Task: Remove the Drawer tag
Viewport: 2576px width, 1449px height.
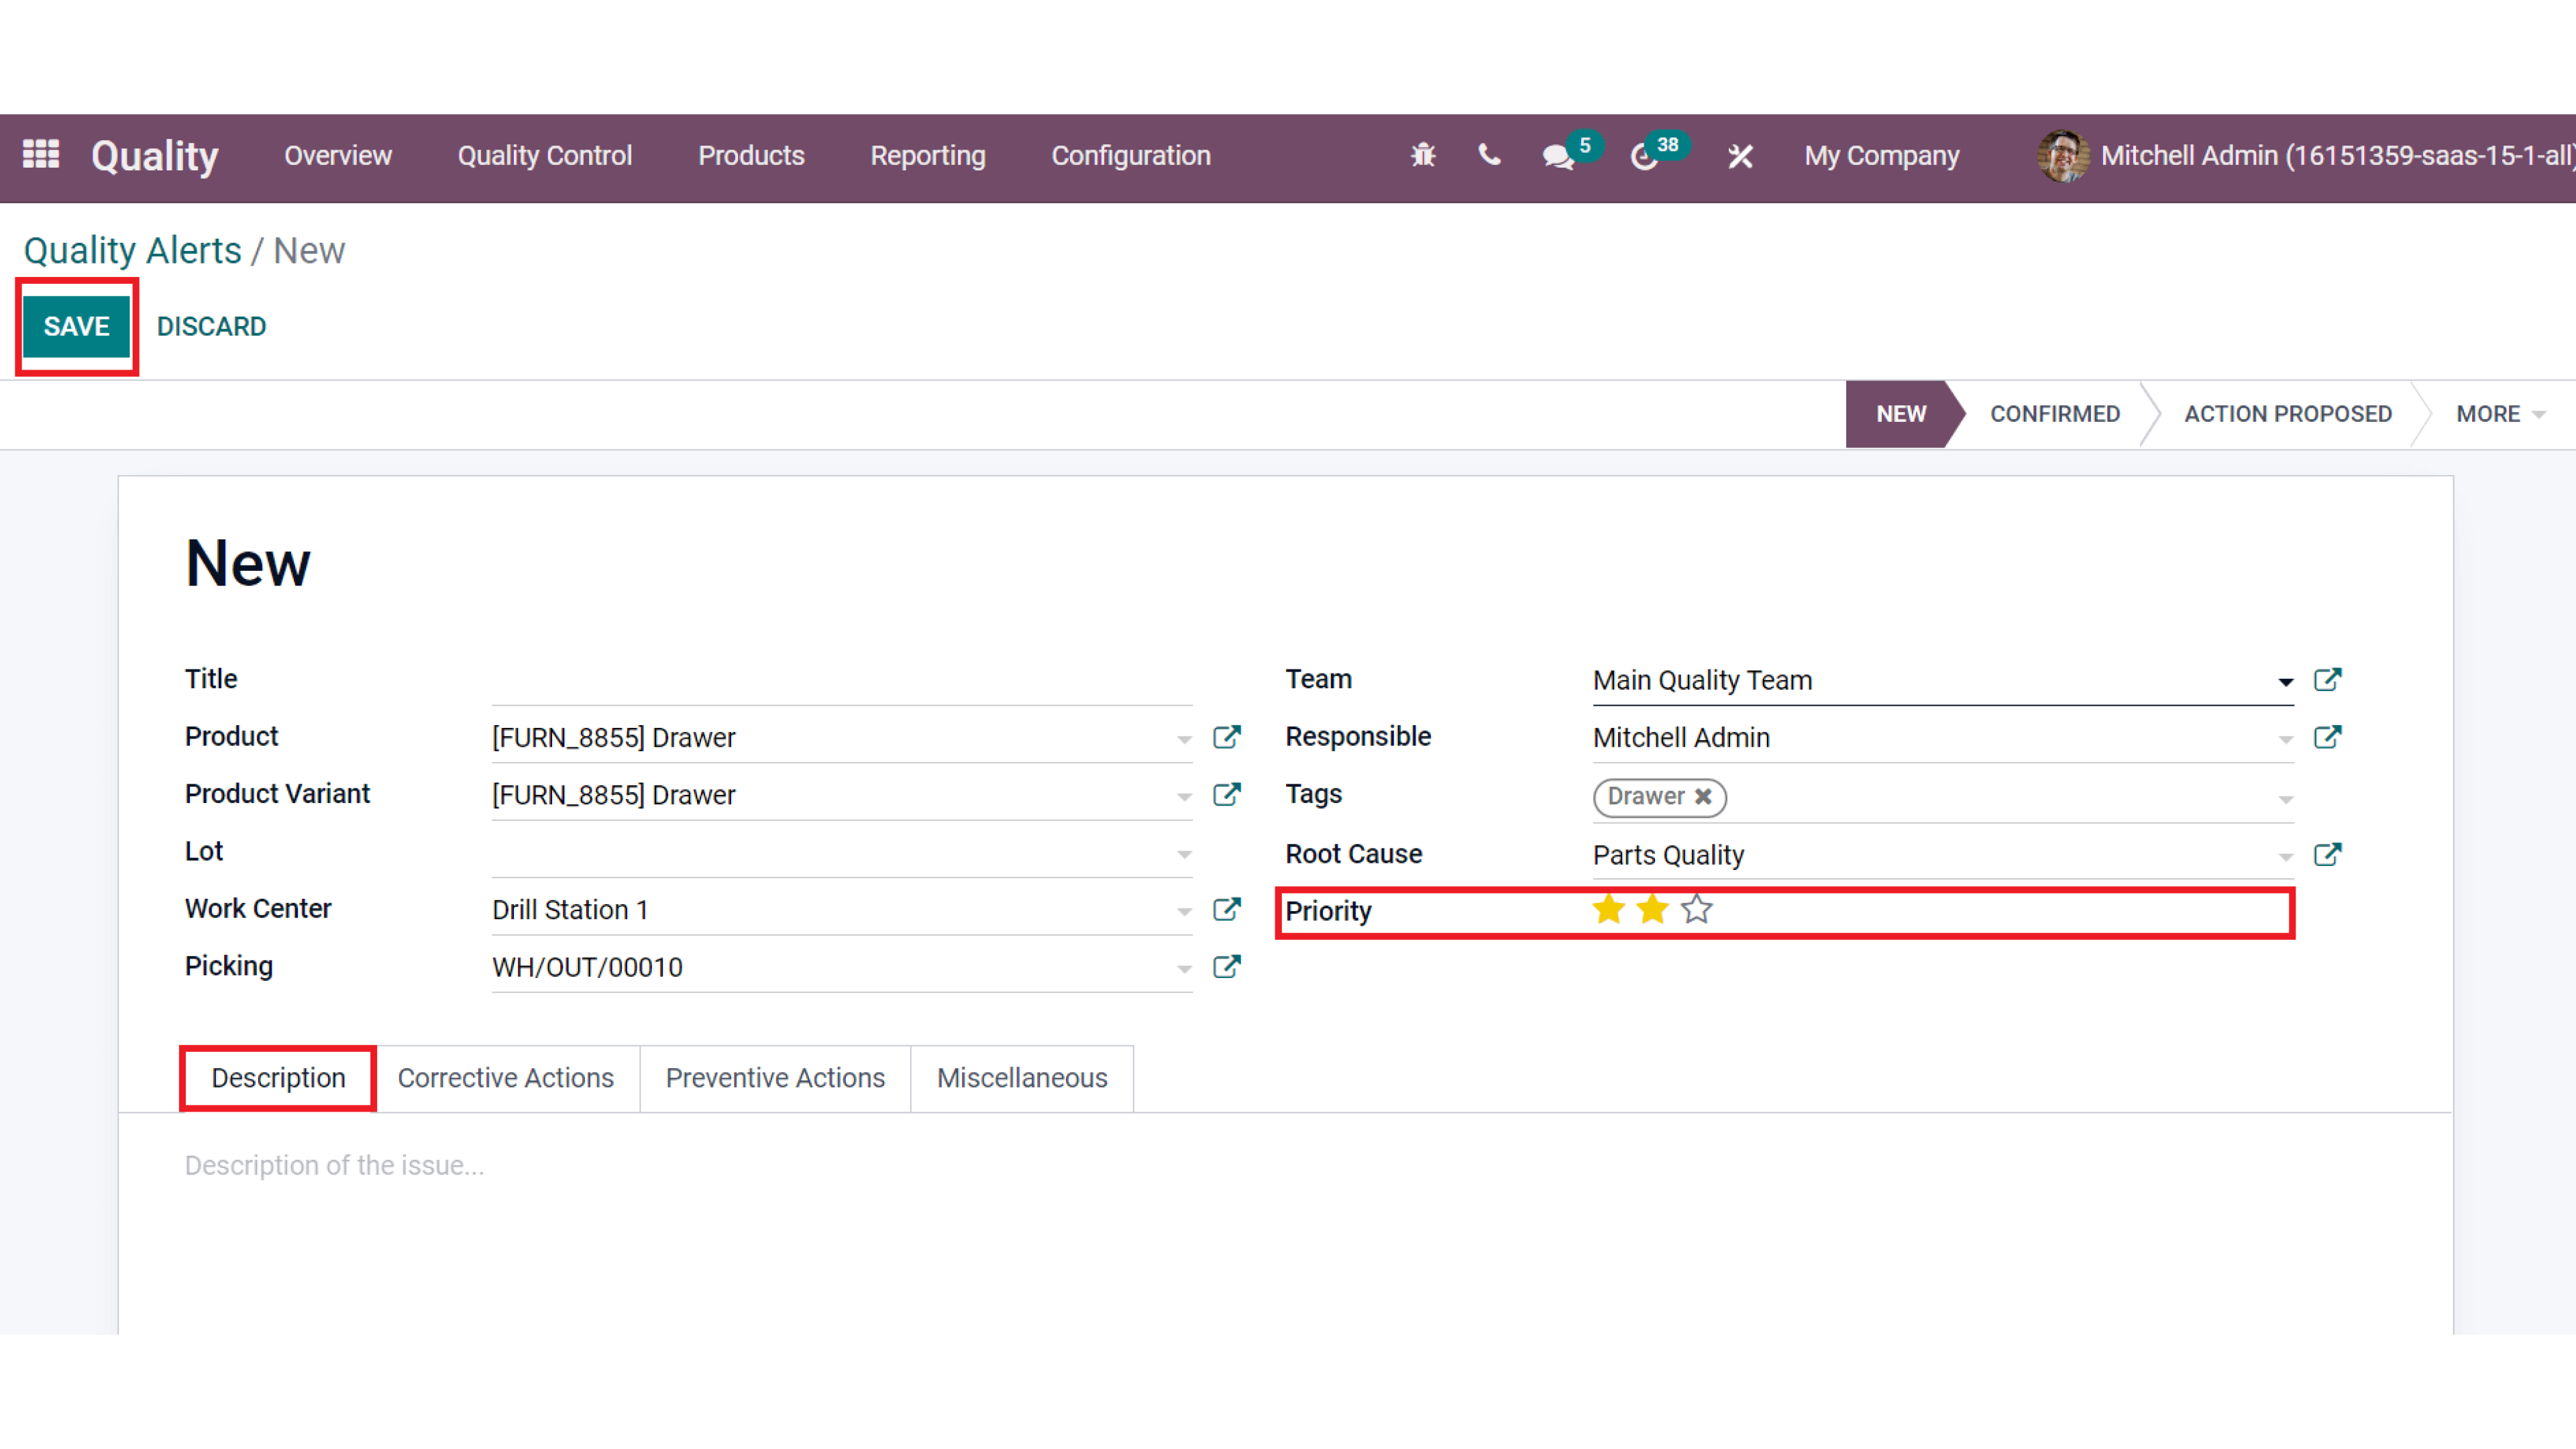Action: (1703, 797)
